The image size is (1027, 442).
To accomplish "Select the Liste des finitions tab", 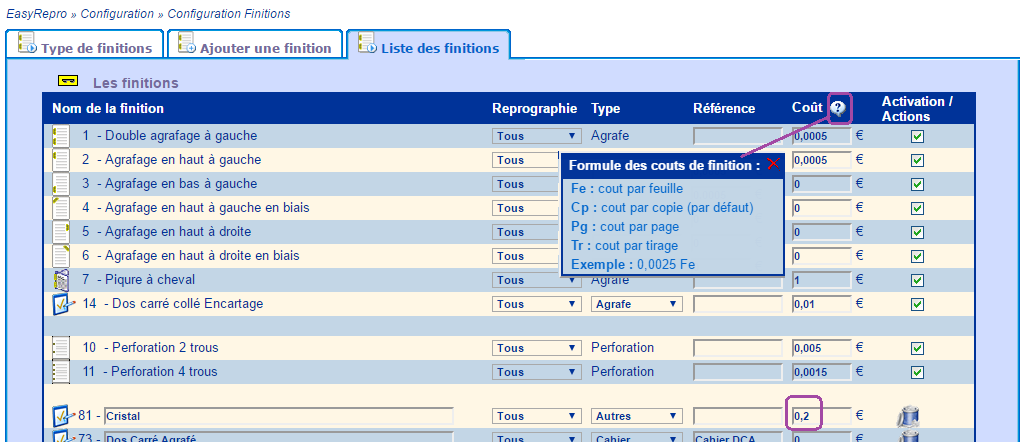I will [x=428, y=47].
